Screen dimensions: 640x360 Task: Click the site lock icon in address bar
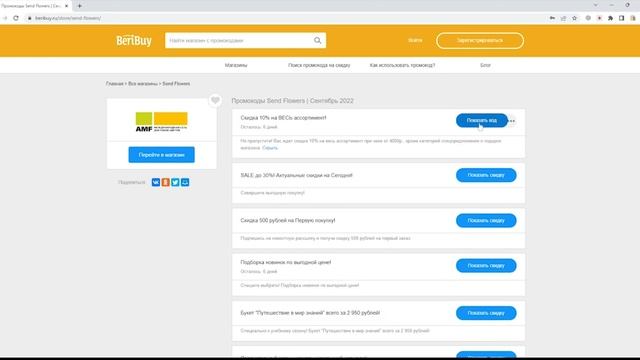click(29, 18)
